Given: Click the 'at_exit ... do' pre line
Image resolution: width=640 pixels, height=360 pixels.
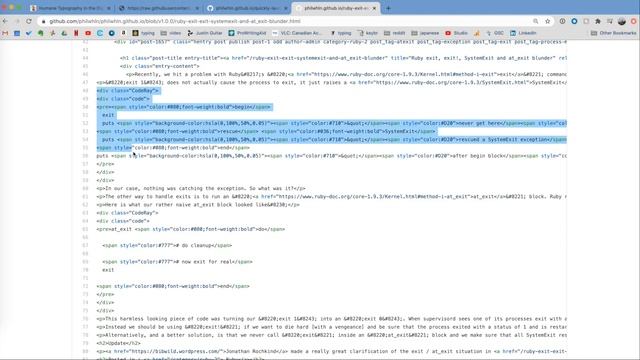Looking at the screenshot, I should (191, 229).
